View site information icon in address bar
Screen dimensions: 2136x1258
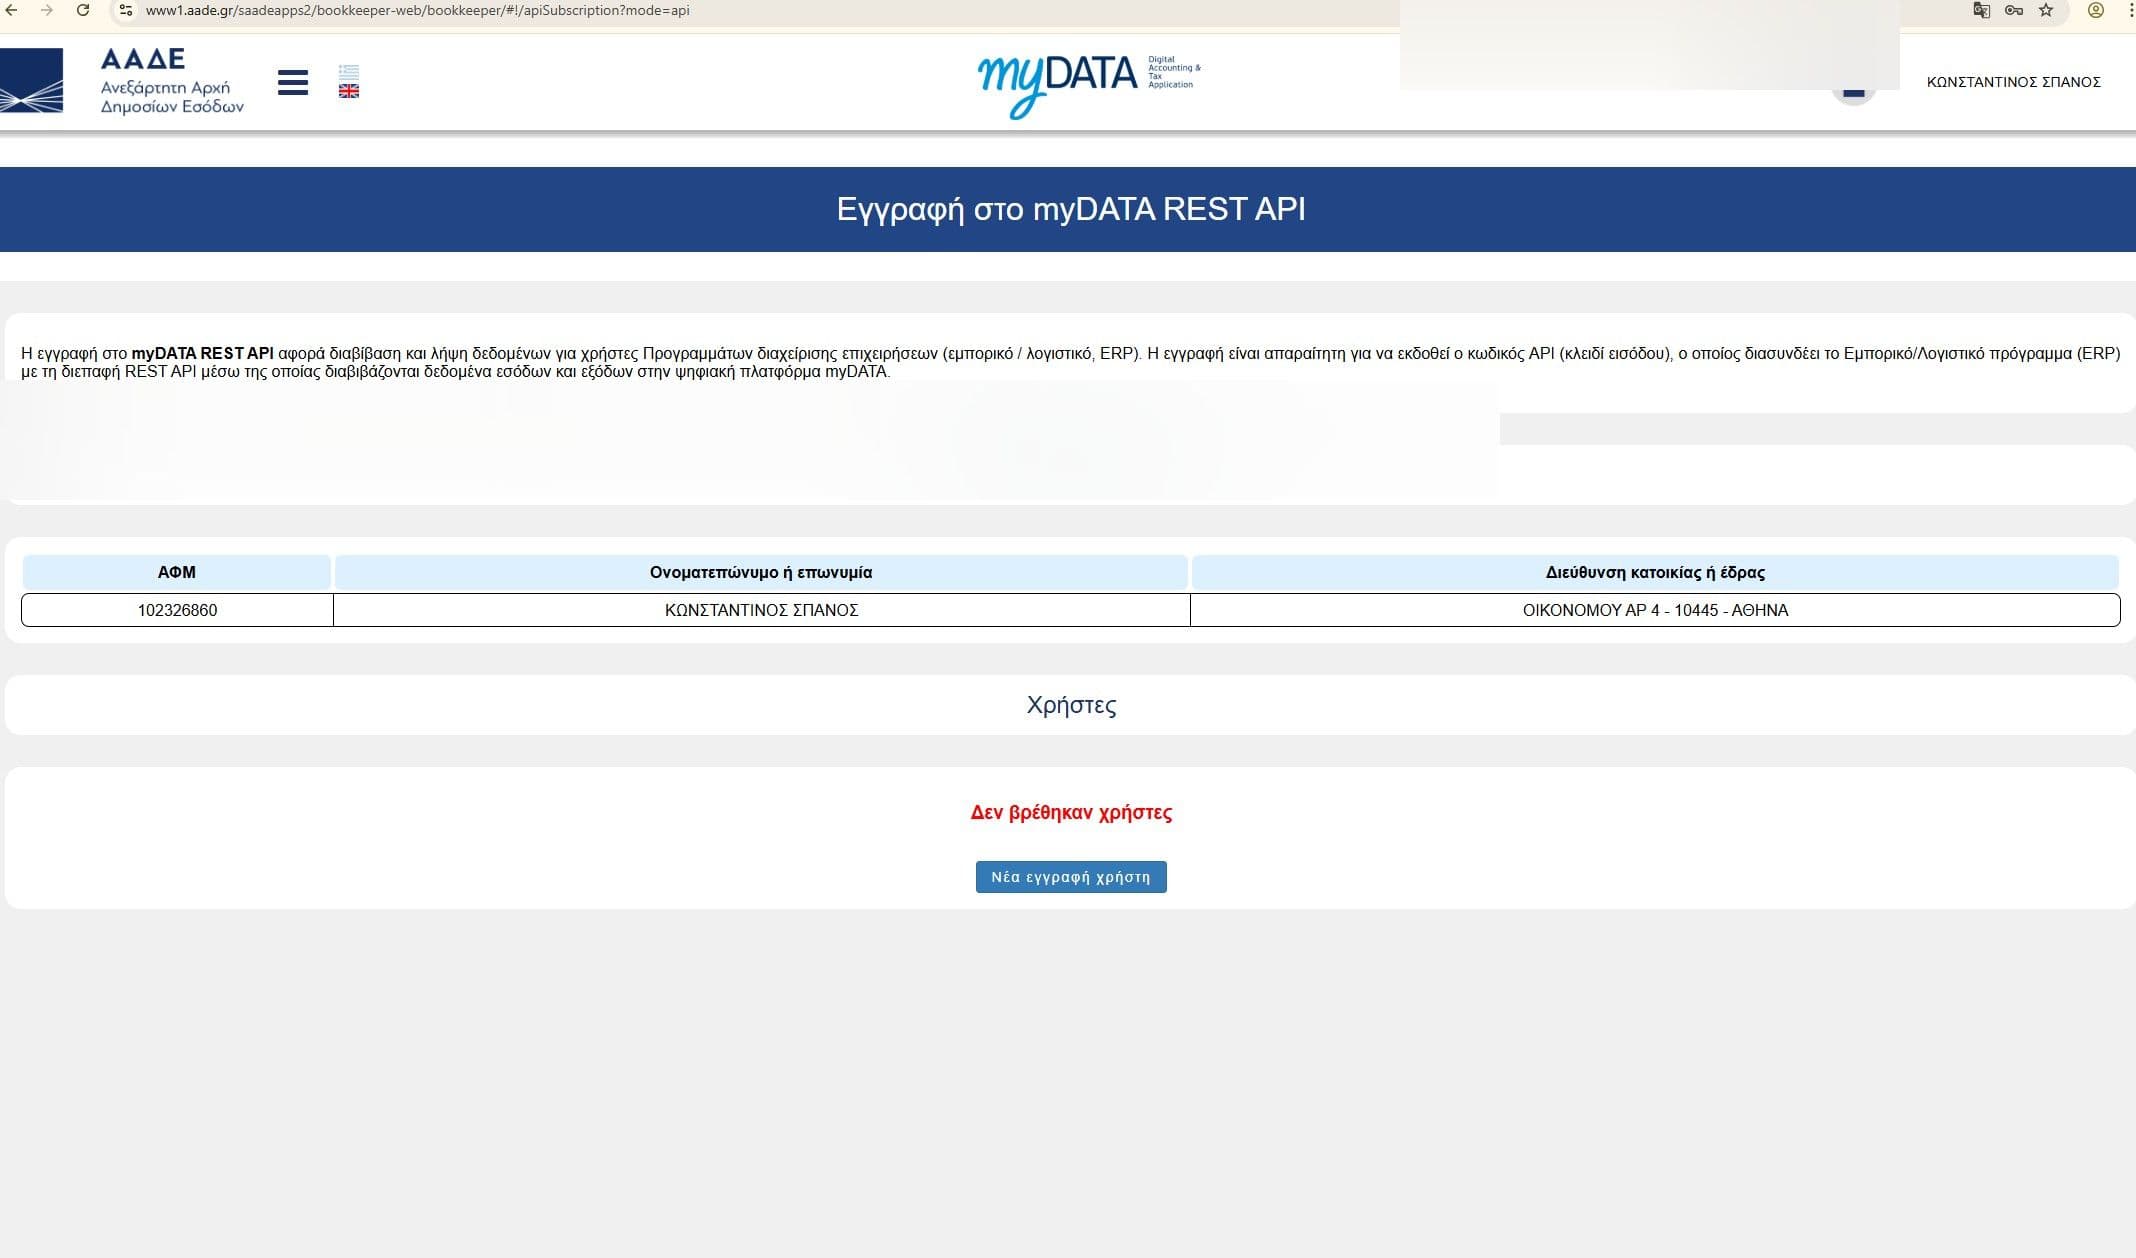pos(126,10)
